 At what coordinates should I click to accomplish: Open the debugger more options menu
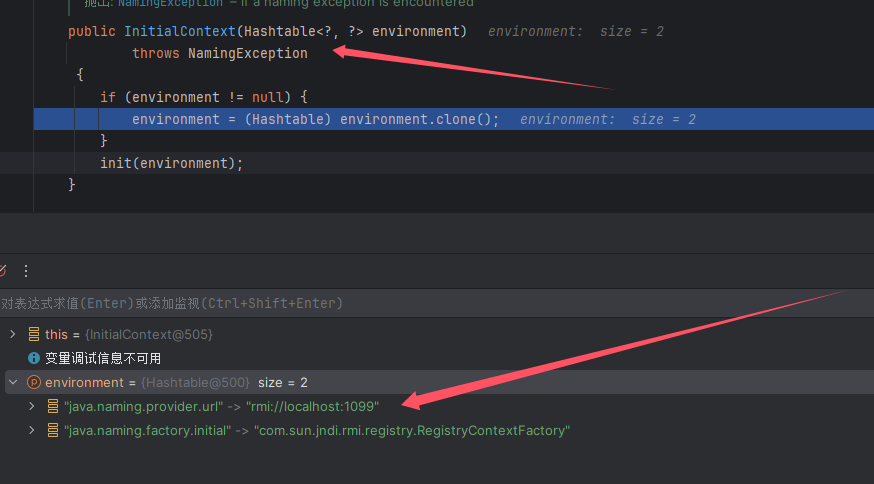click(26, 271)
